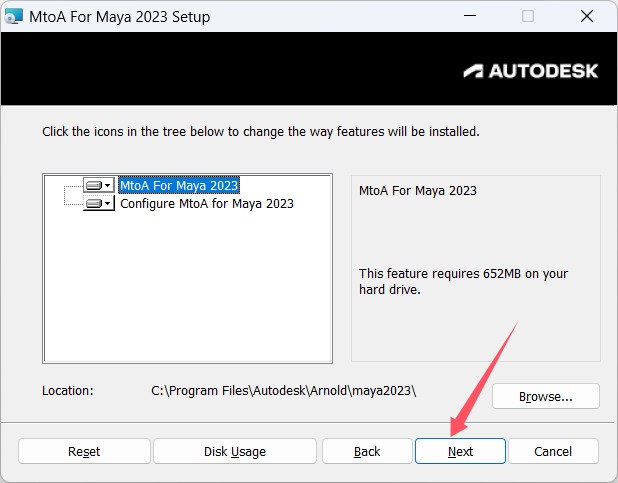The image size is (618, 483).
Task: Open the MtoA For Maya 2023 feature drive icon dropdown
Action: pos(98,186)
